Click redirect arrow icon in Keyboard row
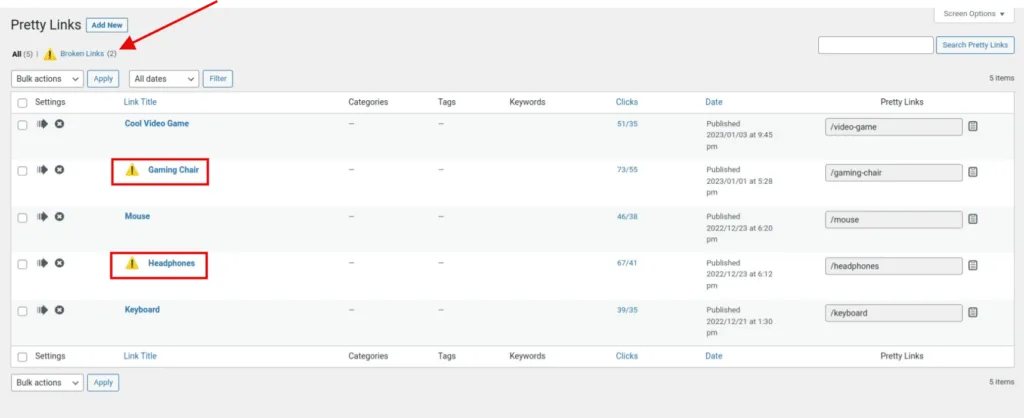The image size is (1024, 418). [x=42, y=310]
